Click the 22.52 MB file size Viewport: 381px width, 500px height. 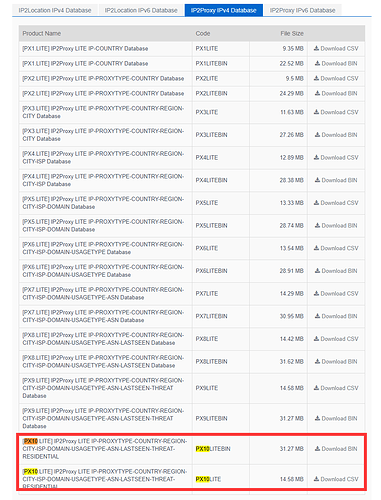click(292, 64)
